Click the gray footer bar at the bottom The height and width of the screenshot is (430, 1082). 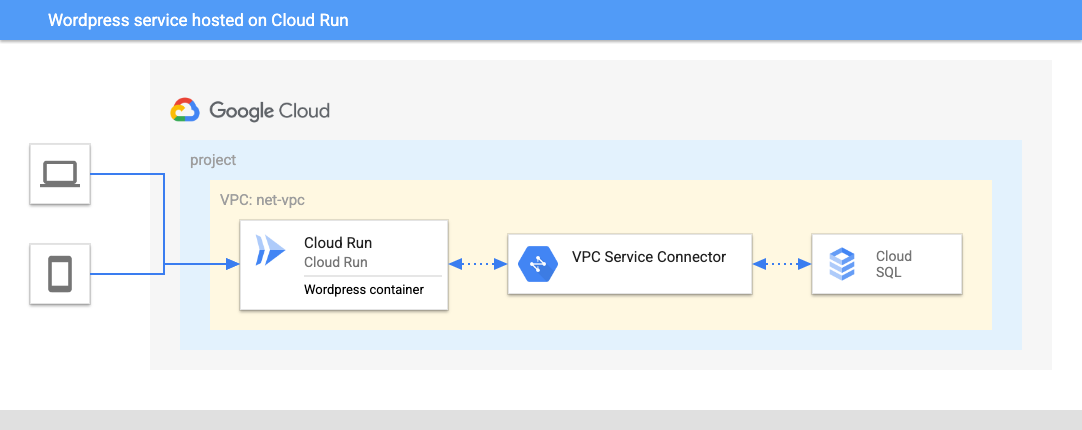coord(540,419)
